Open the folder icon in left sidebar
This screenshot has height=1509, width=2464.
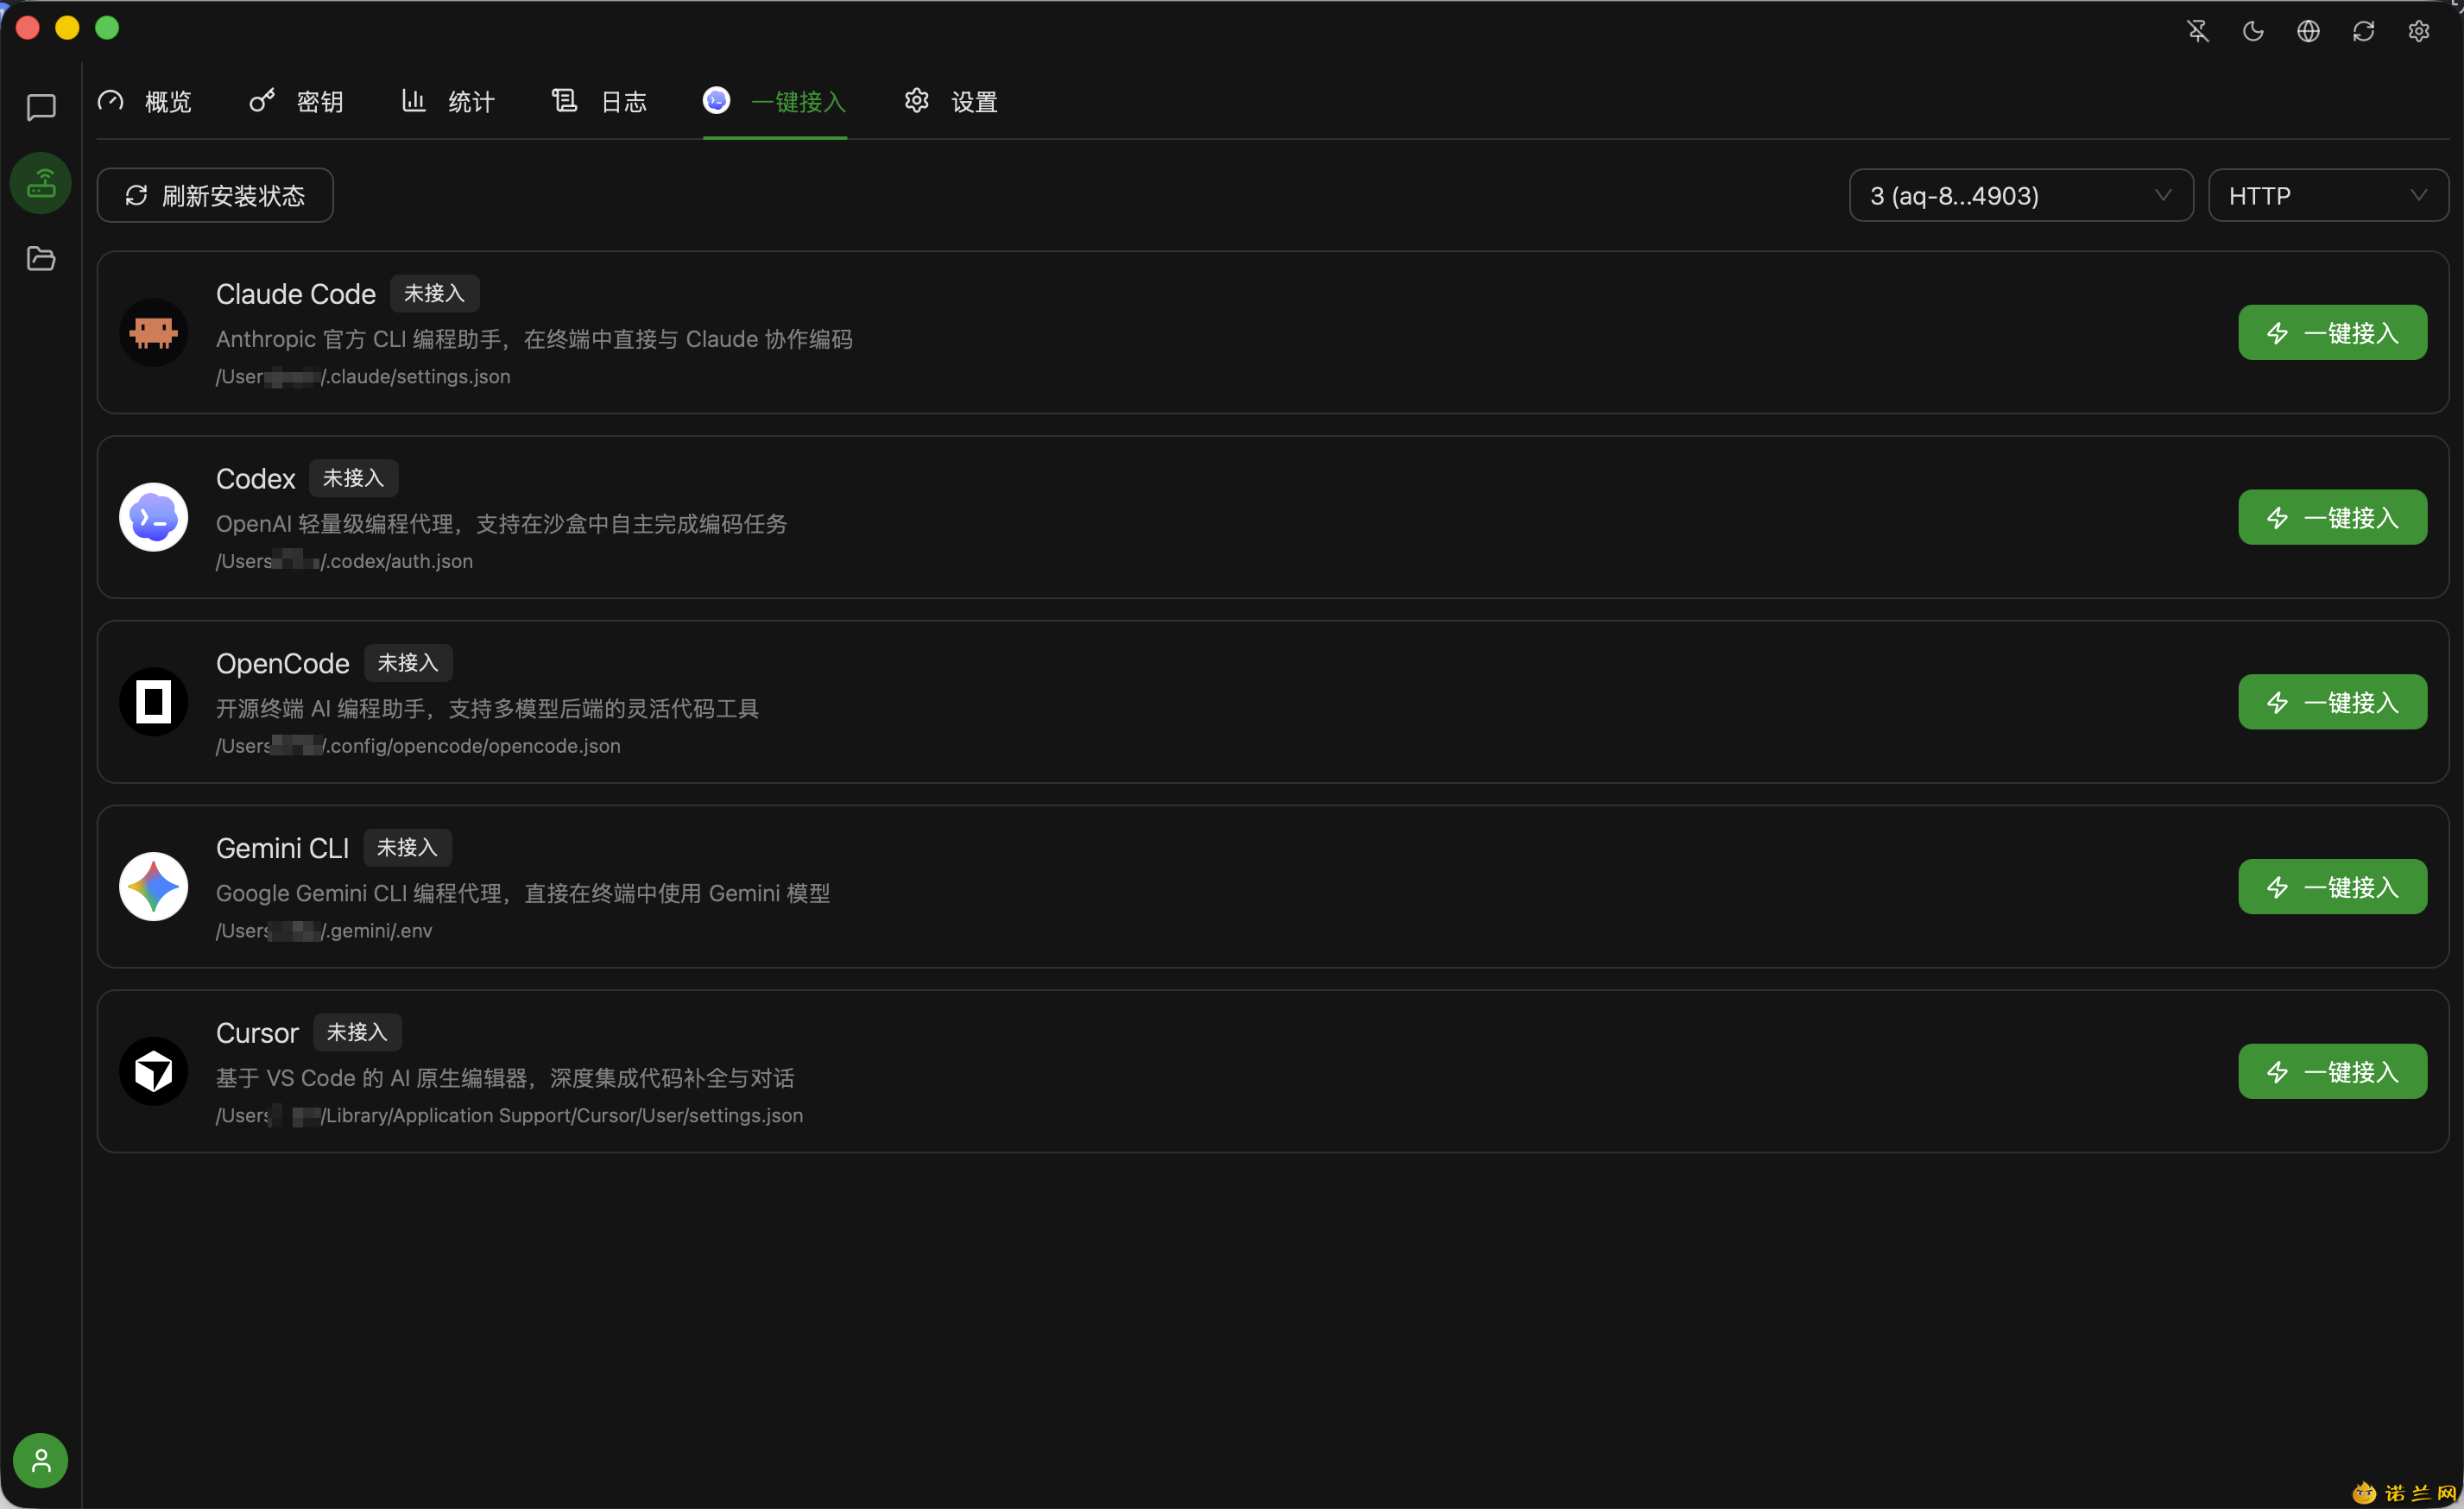pos(41,259)
